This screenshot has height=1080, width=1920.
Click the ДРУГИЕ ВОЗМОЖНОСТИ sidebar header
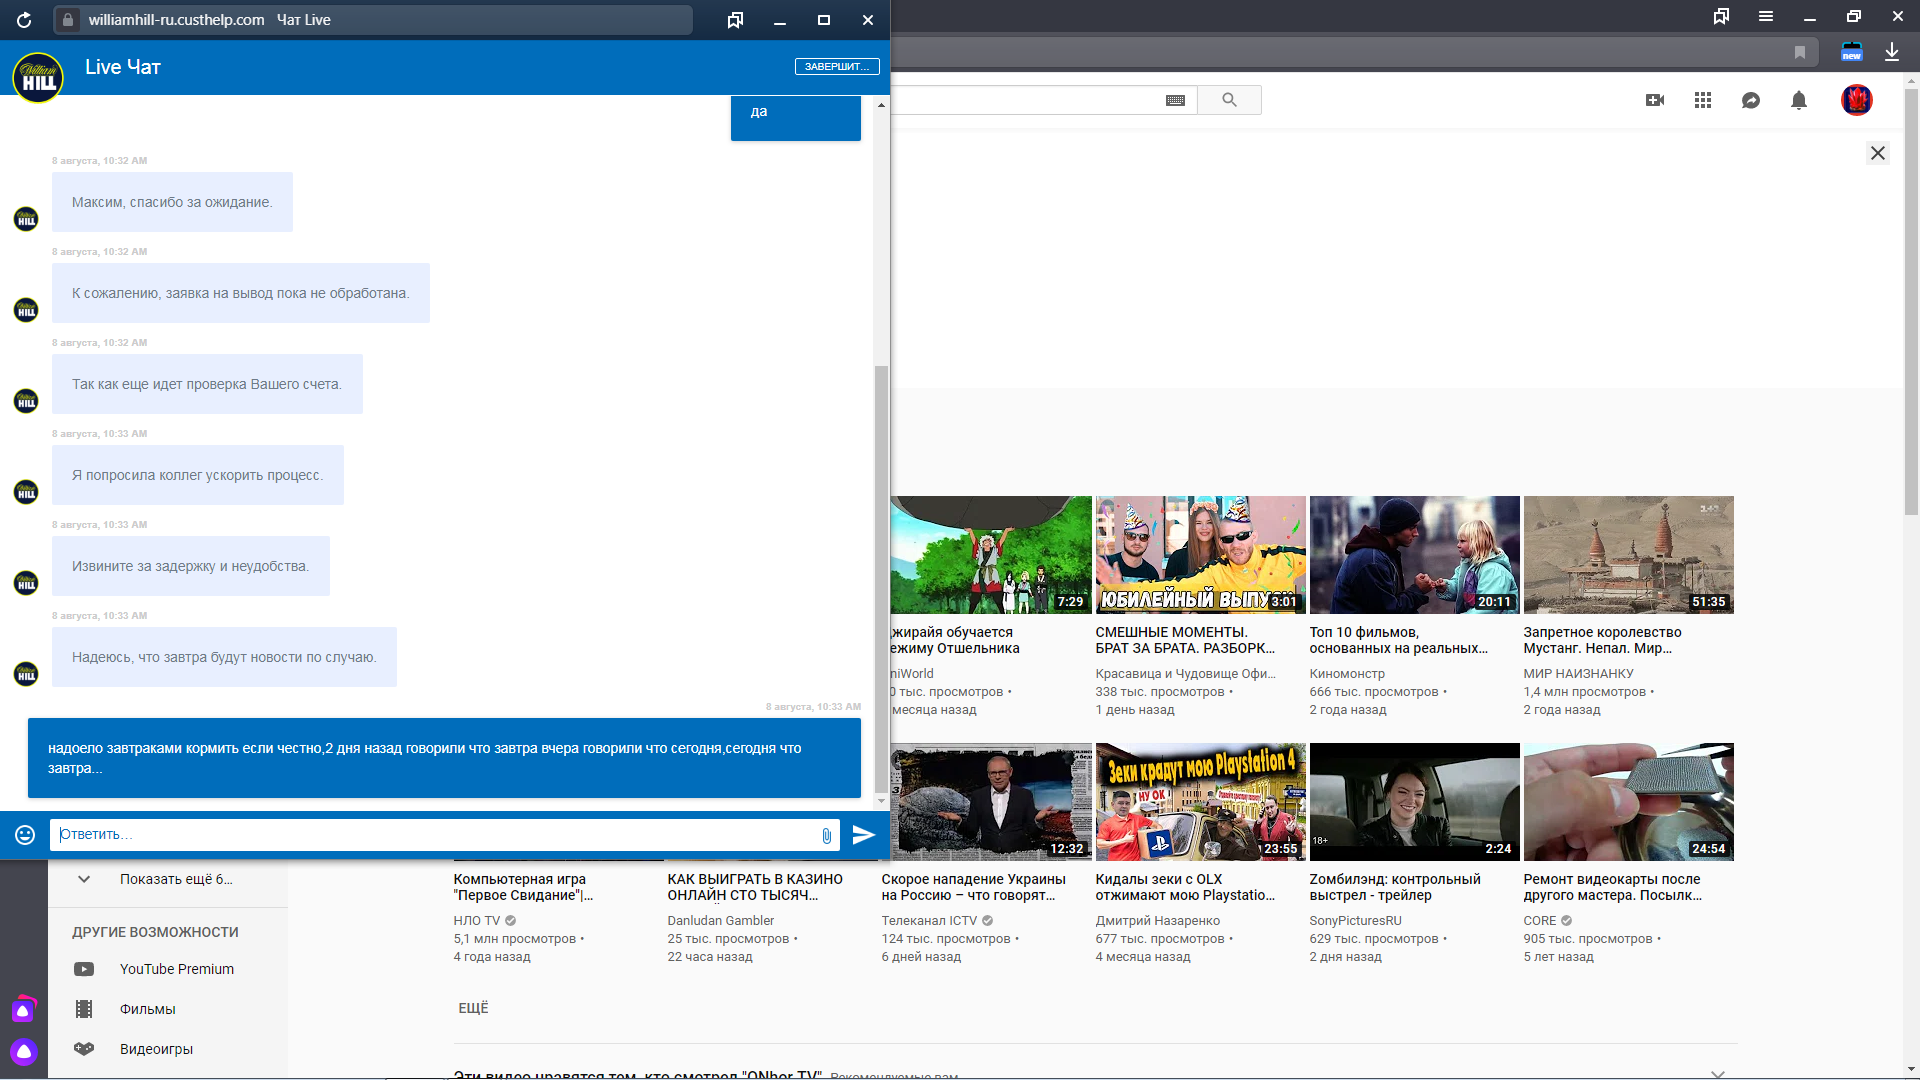click(155, 932)
